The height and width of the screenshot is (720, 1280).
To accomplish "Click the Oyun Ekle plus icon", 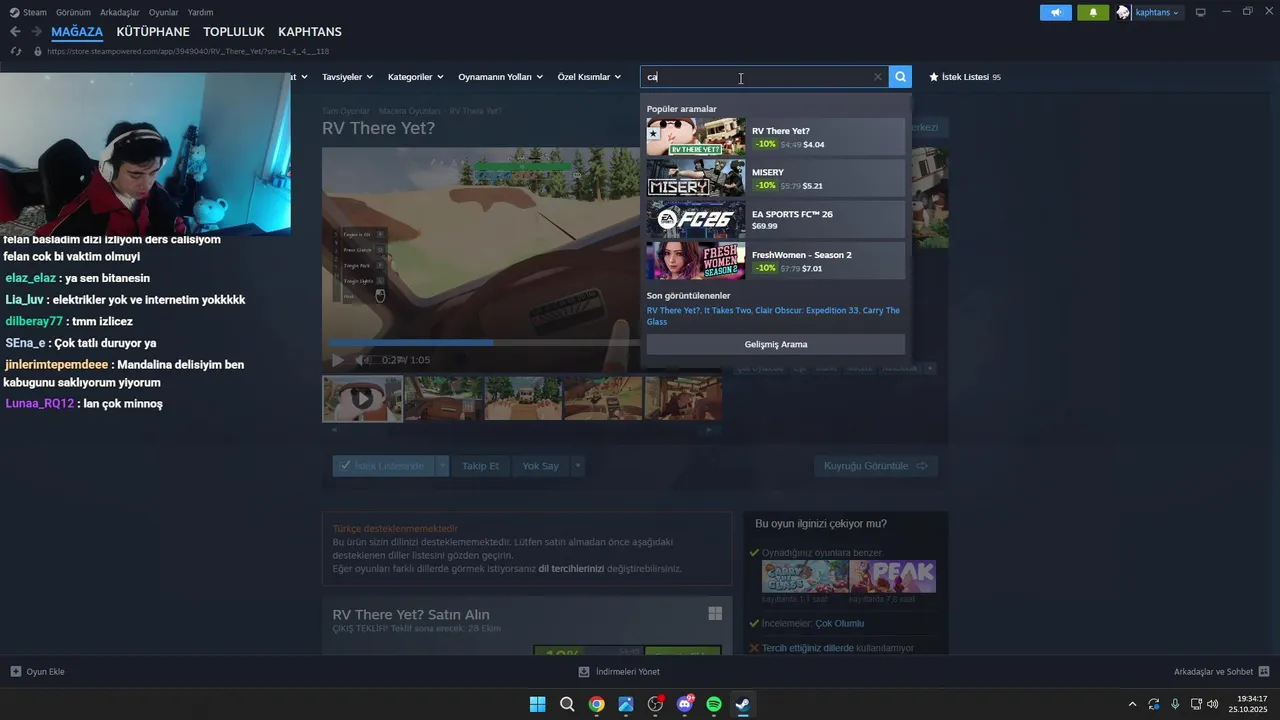I will pyautogui.click(x=16, y=672).
